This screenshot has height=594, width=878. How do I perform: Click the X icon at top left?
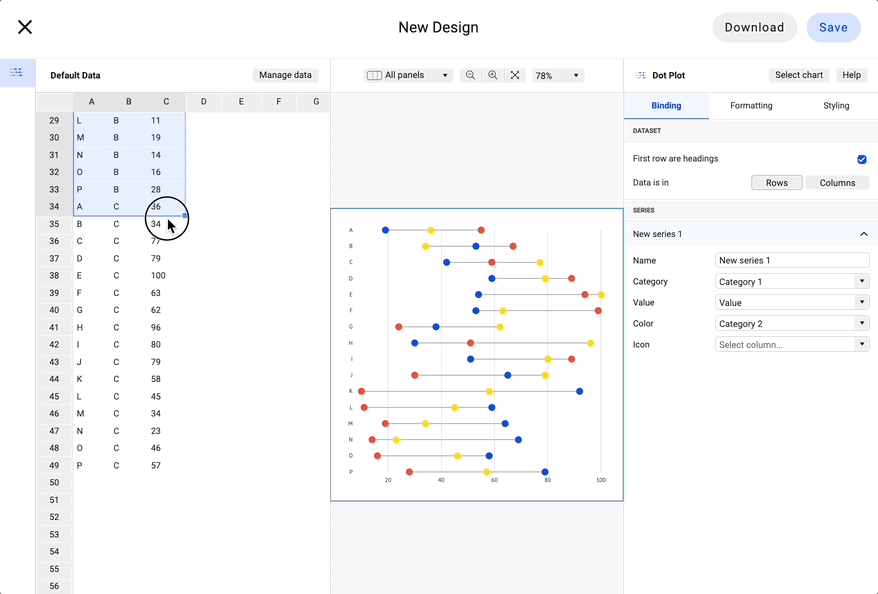[x=25, y=27]
